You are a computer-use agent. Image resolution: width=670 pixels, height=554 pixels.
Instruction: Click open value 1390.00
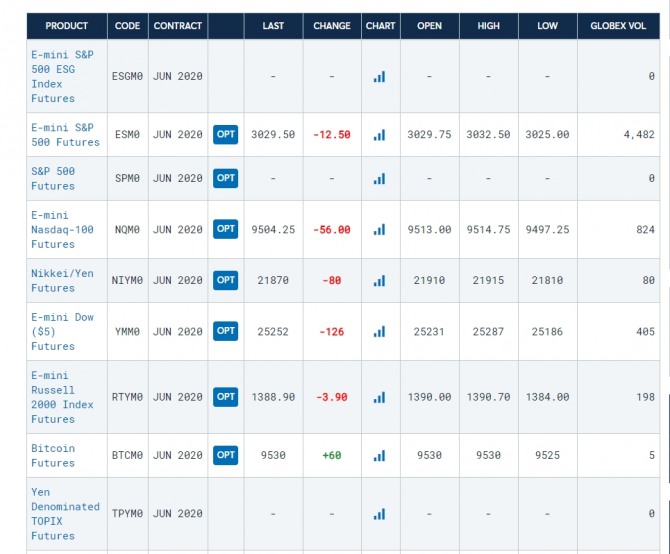pyautogui.click(x=429, y=397)
